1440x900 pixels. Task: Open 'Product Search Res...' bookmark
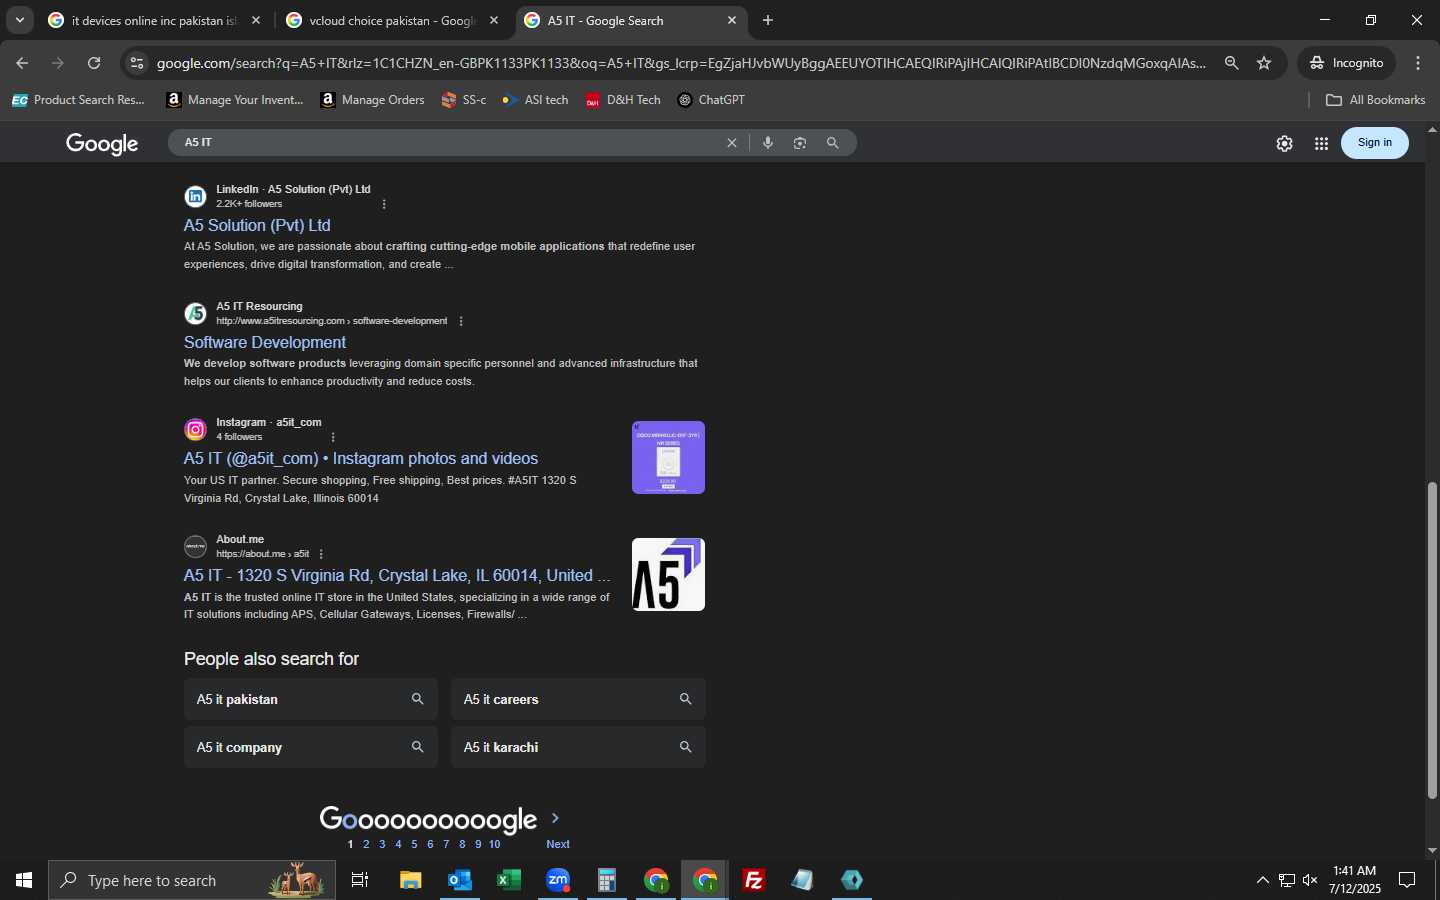(x=78, y=100)
